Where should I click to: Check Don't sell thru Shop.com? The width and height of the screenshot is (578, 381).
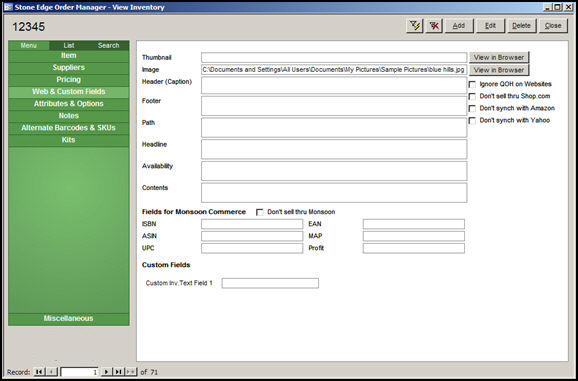tap(472, 97)
